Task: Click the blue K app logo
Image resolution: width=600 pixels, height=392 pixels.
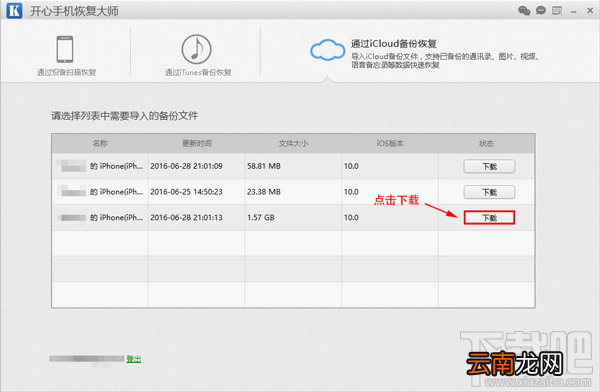Action: 14,10
